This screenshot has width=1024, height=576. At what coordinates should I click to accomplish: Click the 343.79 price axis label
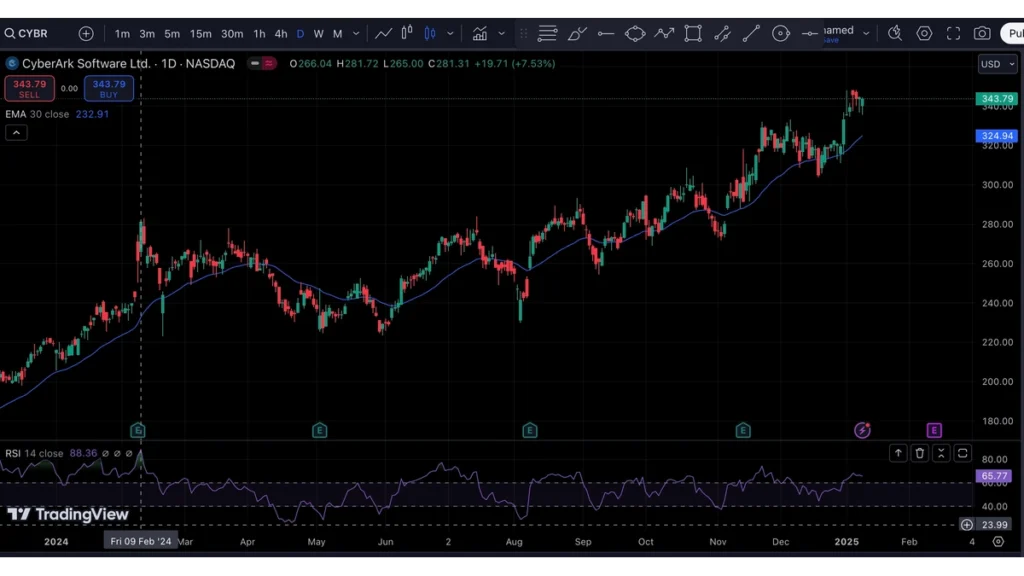[997, 99]
